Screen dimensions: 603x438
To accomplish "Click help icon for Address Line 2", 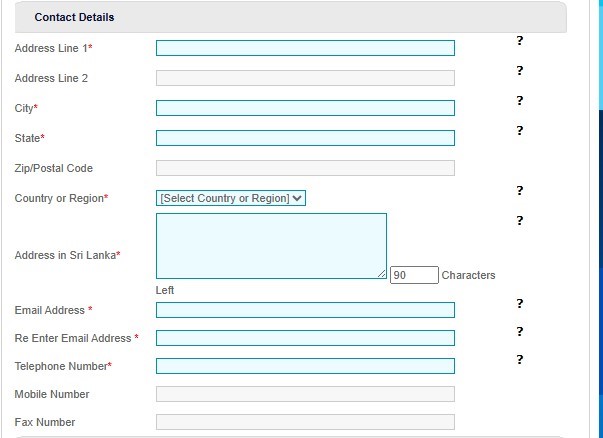I will click(x=520, y=71).
